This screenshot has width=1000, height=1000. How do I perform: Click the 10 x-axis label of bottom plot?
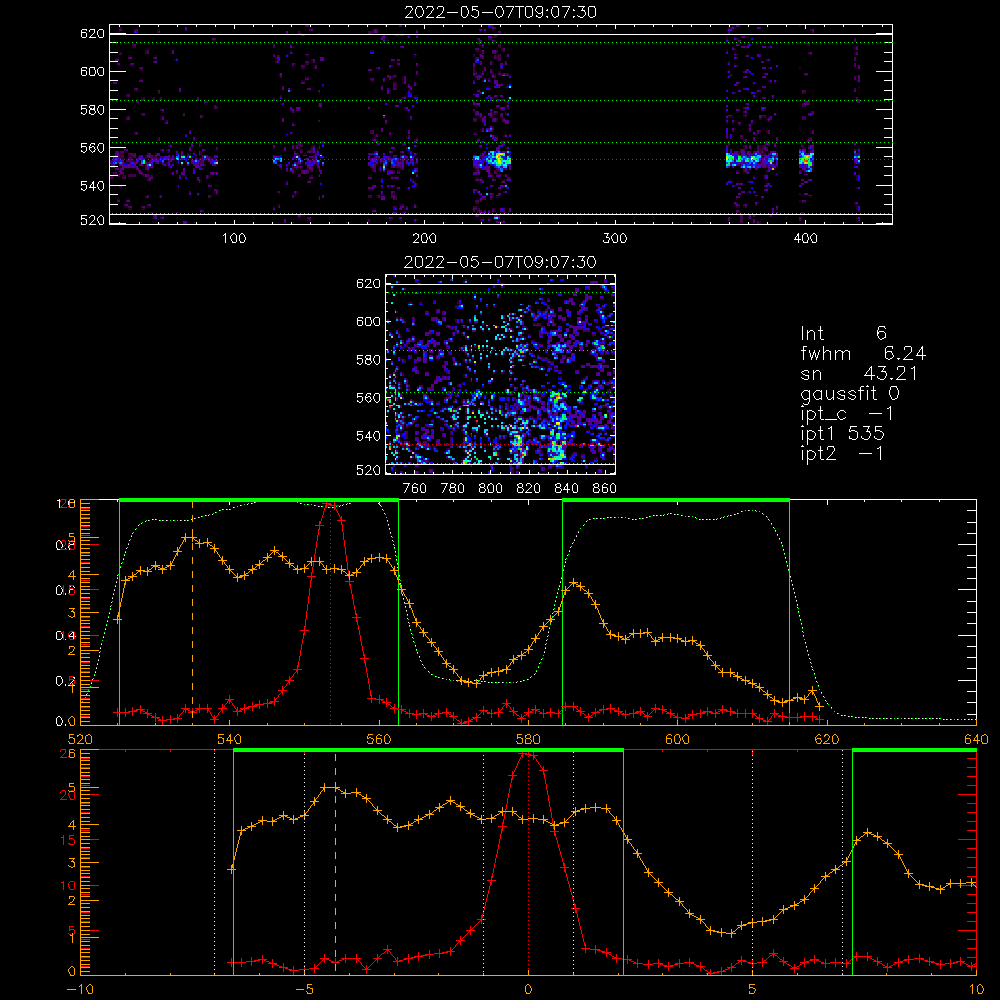point(976,989)
